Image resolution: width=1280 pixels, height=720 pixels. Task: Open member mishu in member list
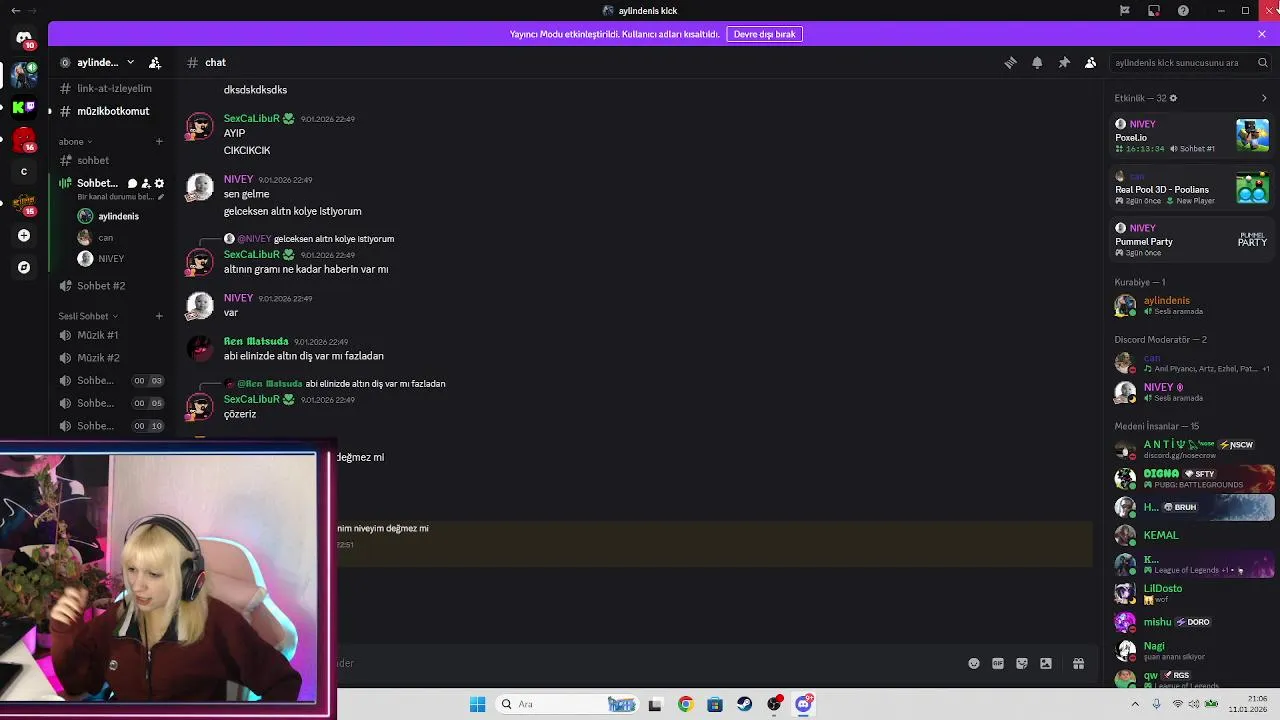point(1192,622)
